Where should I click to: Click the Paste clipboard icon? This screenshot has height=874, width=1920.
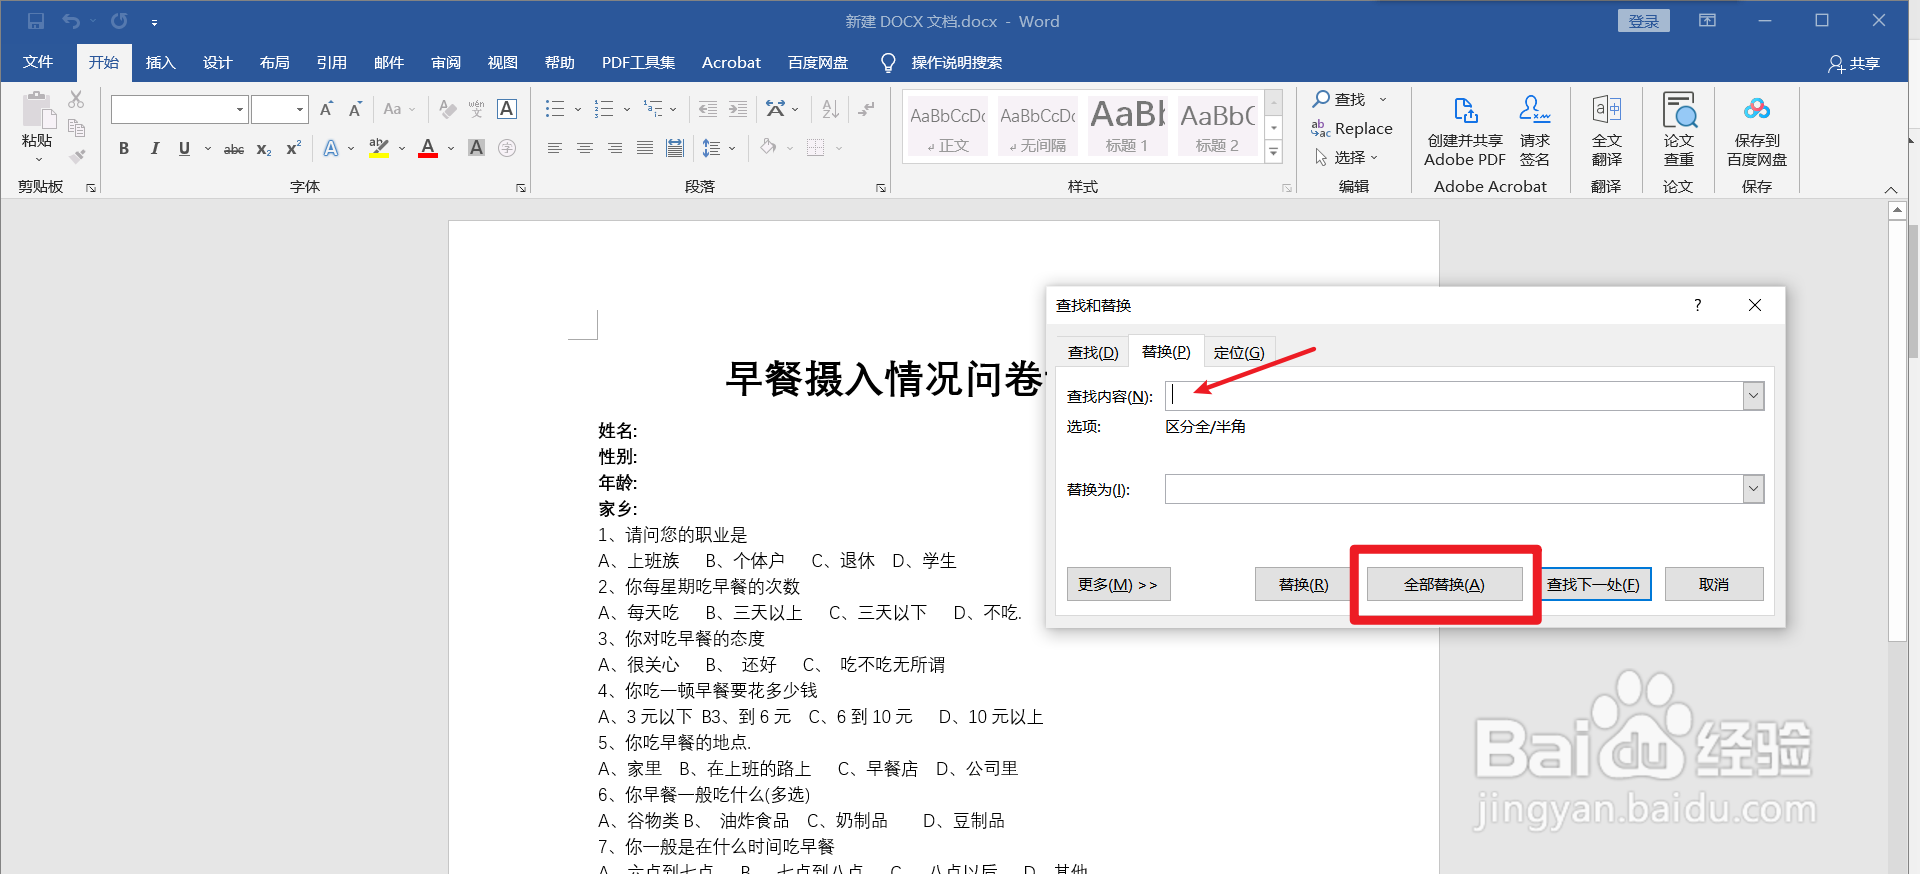click(x=37, y=111)
